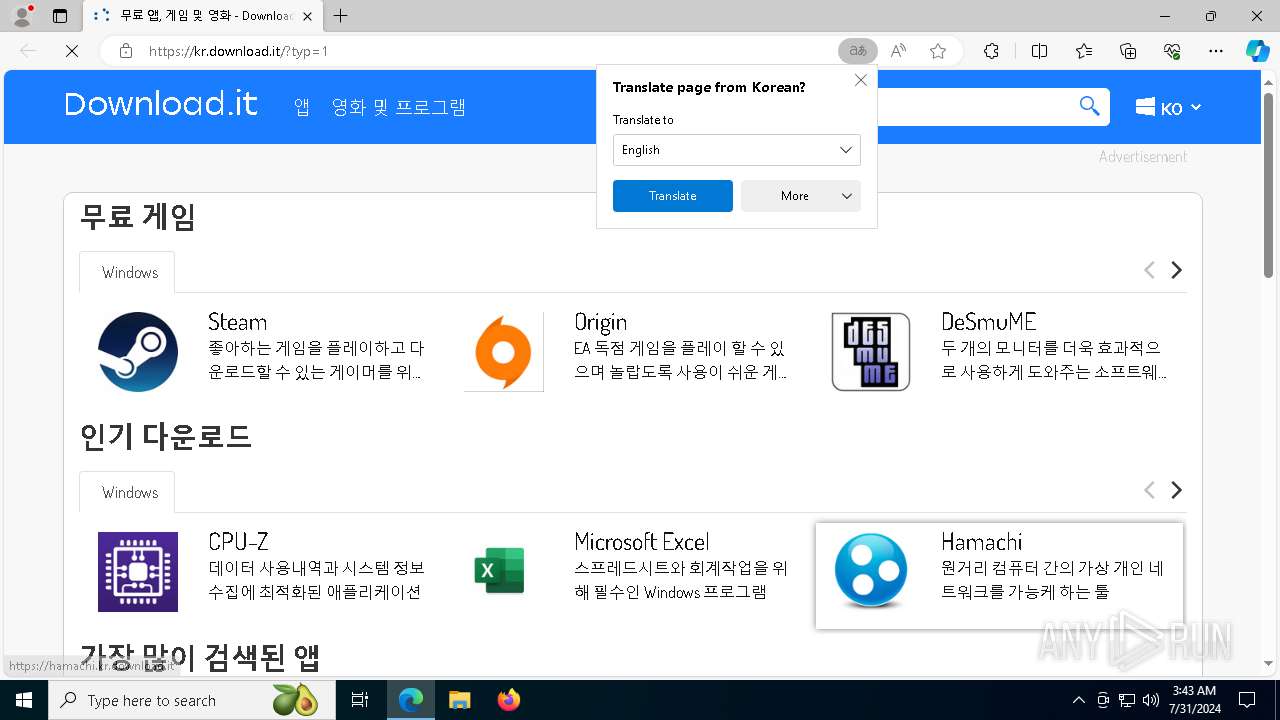Select the Windows tab under 인기 다운로드
Image resolution: width=1280 pixels, height=720 pixels.
tap(127, 492)
